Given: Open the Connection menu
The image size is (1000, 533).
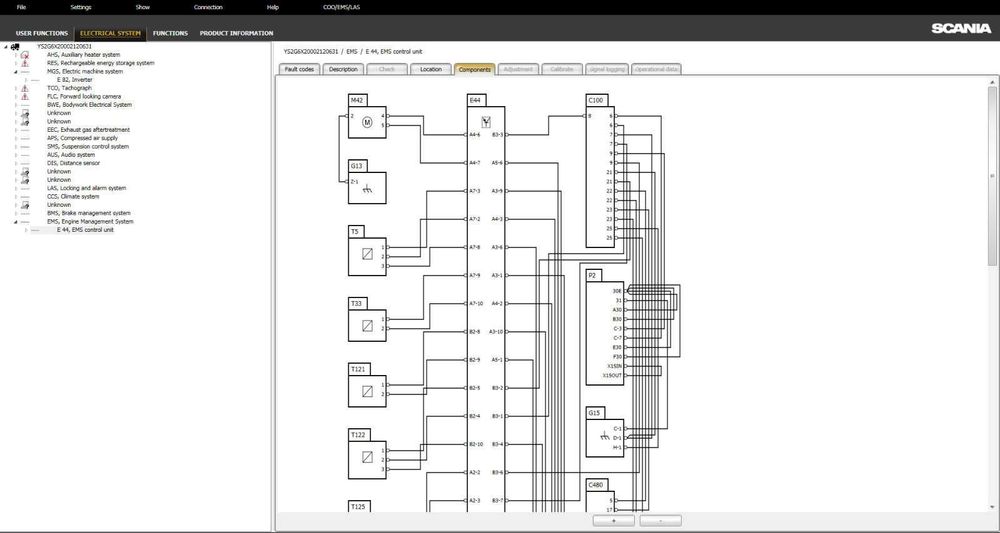Looking at the screenshot, I should [x=208, y=8].
